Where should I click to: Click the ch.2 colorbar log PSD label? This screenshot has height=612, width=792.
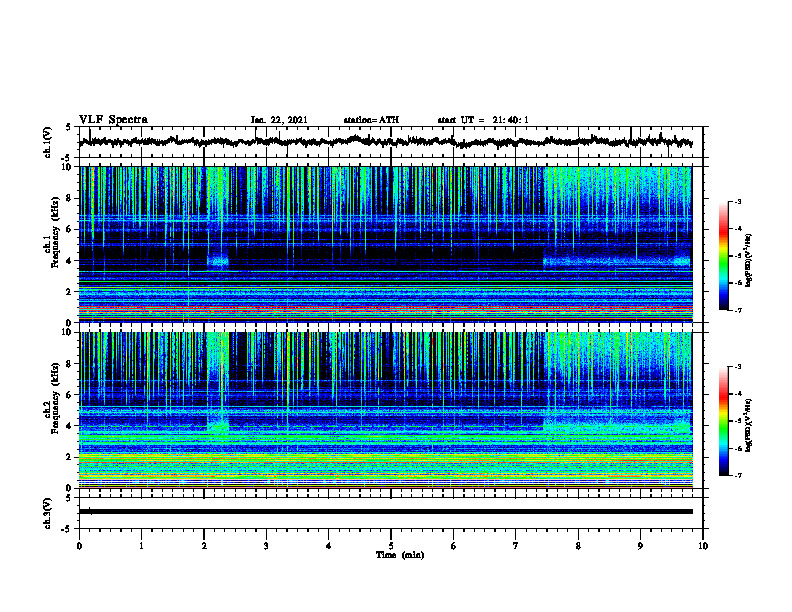click(749, 425)
